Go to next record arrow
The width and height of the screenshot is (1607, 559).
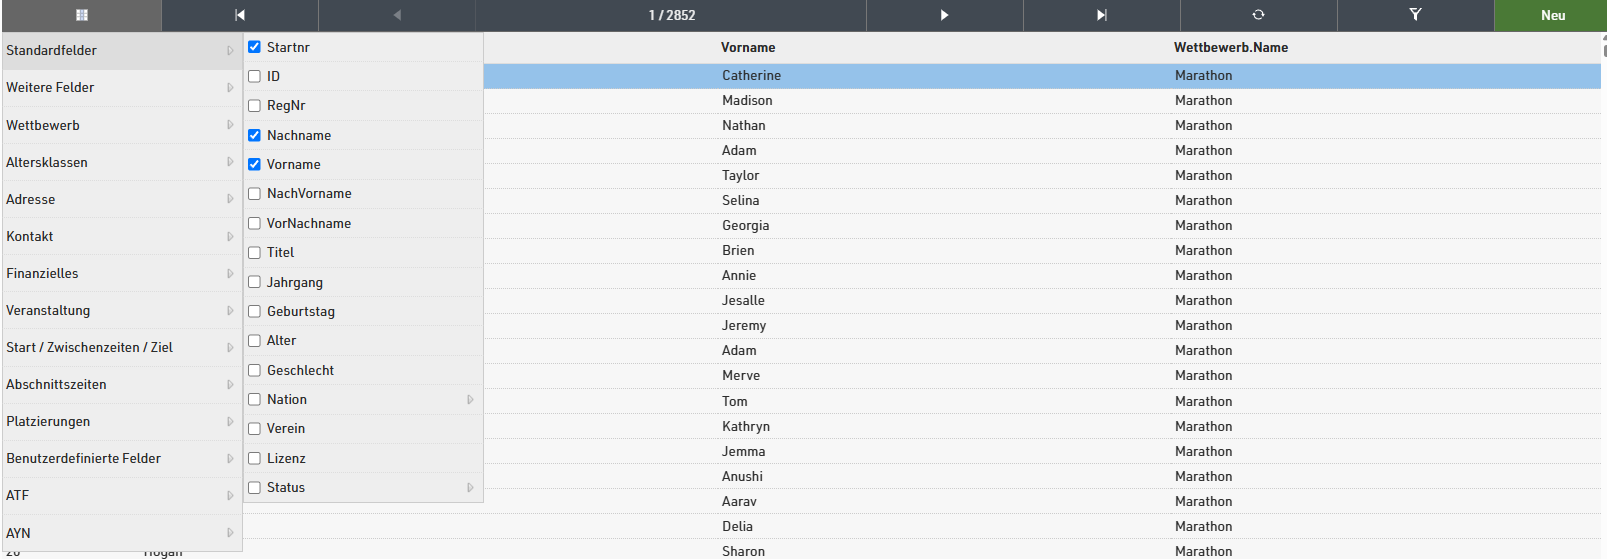(x=944, y=15)
